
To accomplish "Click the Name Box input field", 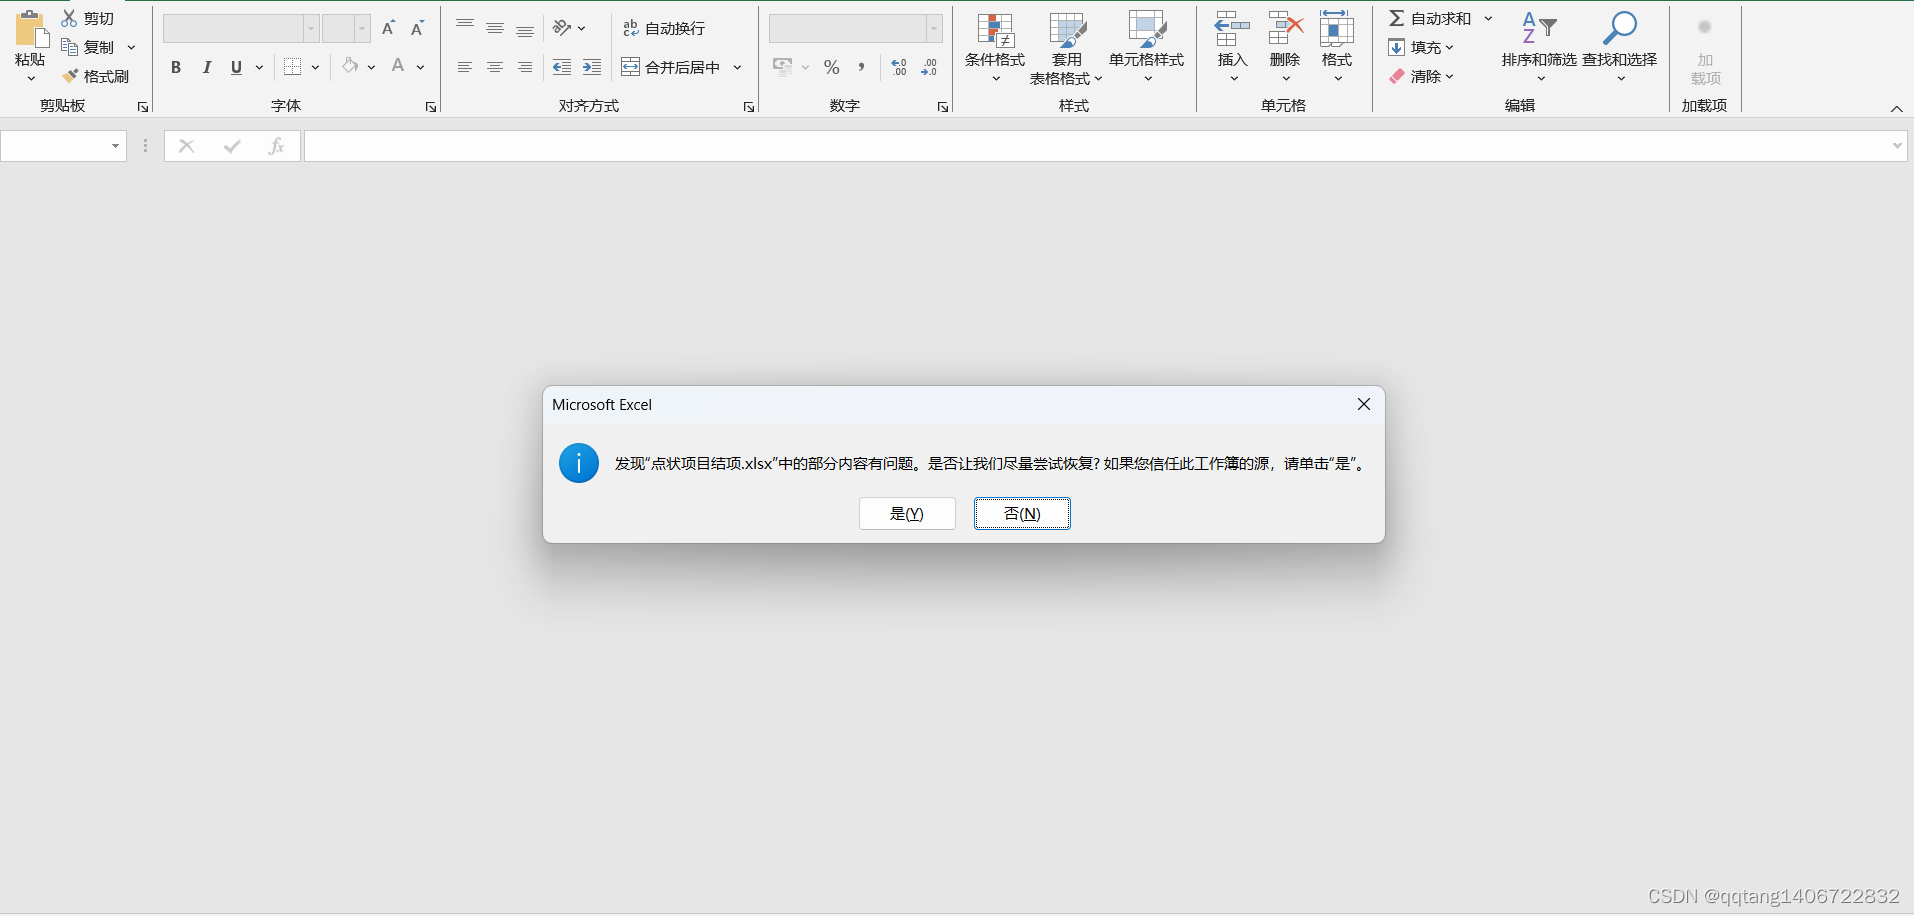I will point(63,146).
